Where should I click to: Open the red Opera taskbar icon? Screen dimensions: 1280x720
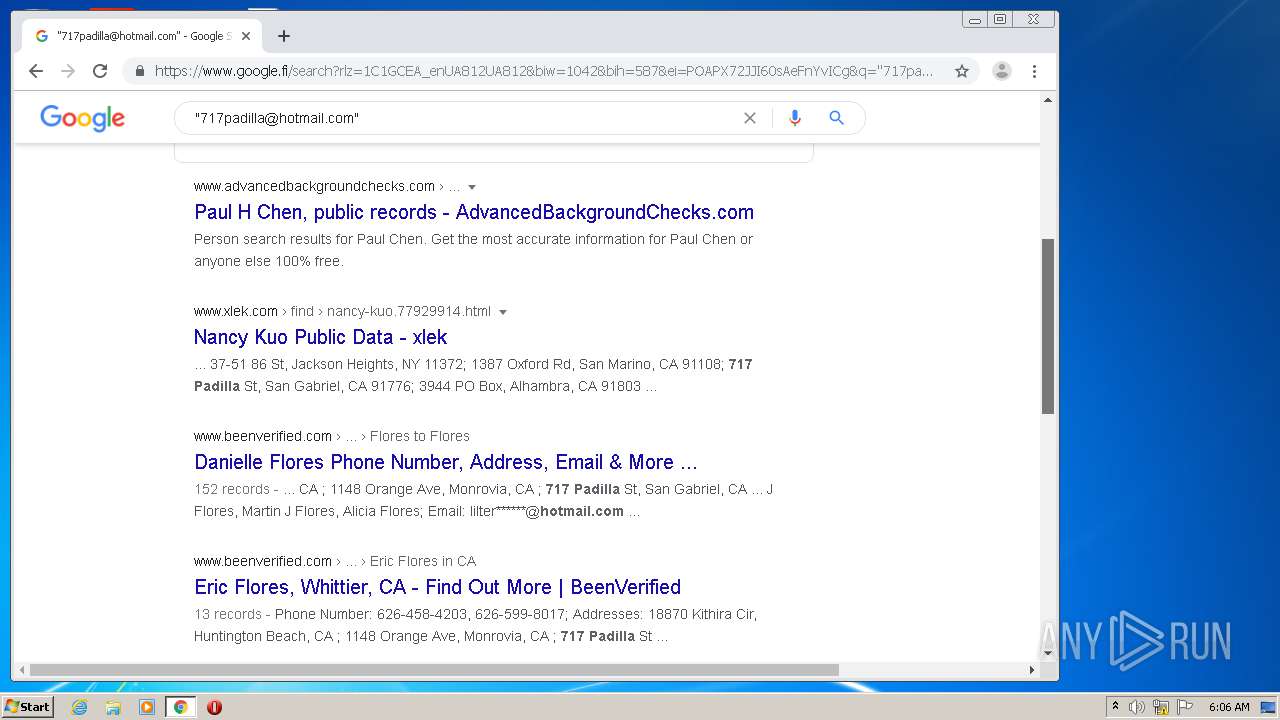(x=214, y=707)
